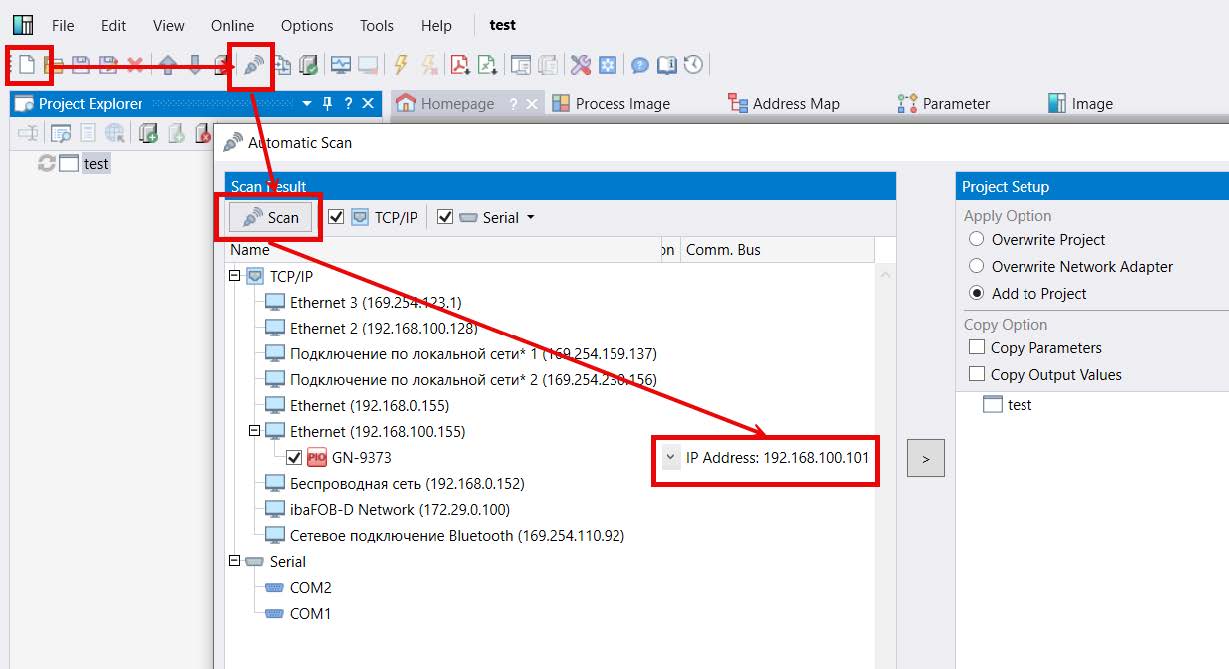
Task: Select the test project in Project Explorer
Action: pyautogui.click(x=96, y=163)
